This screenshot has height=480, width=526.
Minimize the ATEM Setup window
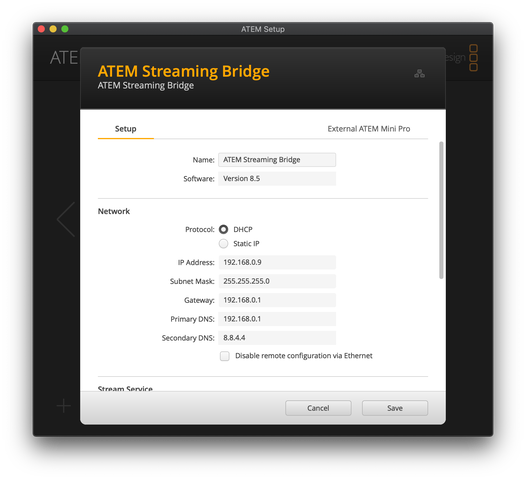53,29
